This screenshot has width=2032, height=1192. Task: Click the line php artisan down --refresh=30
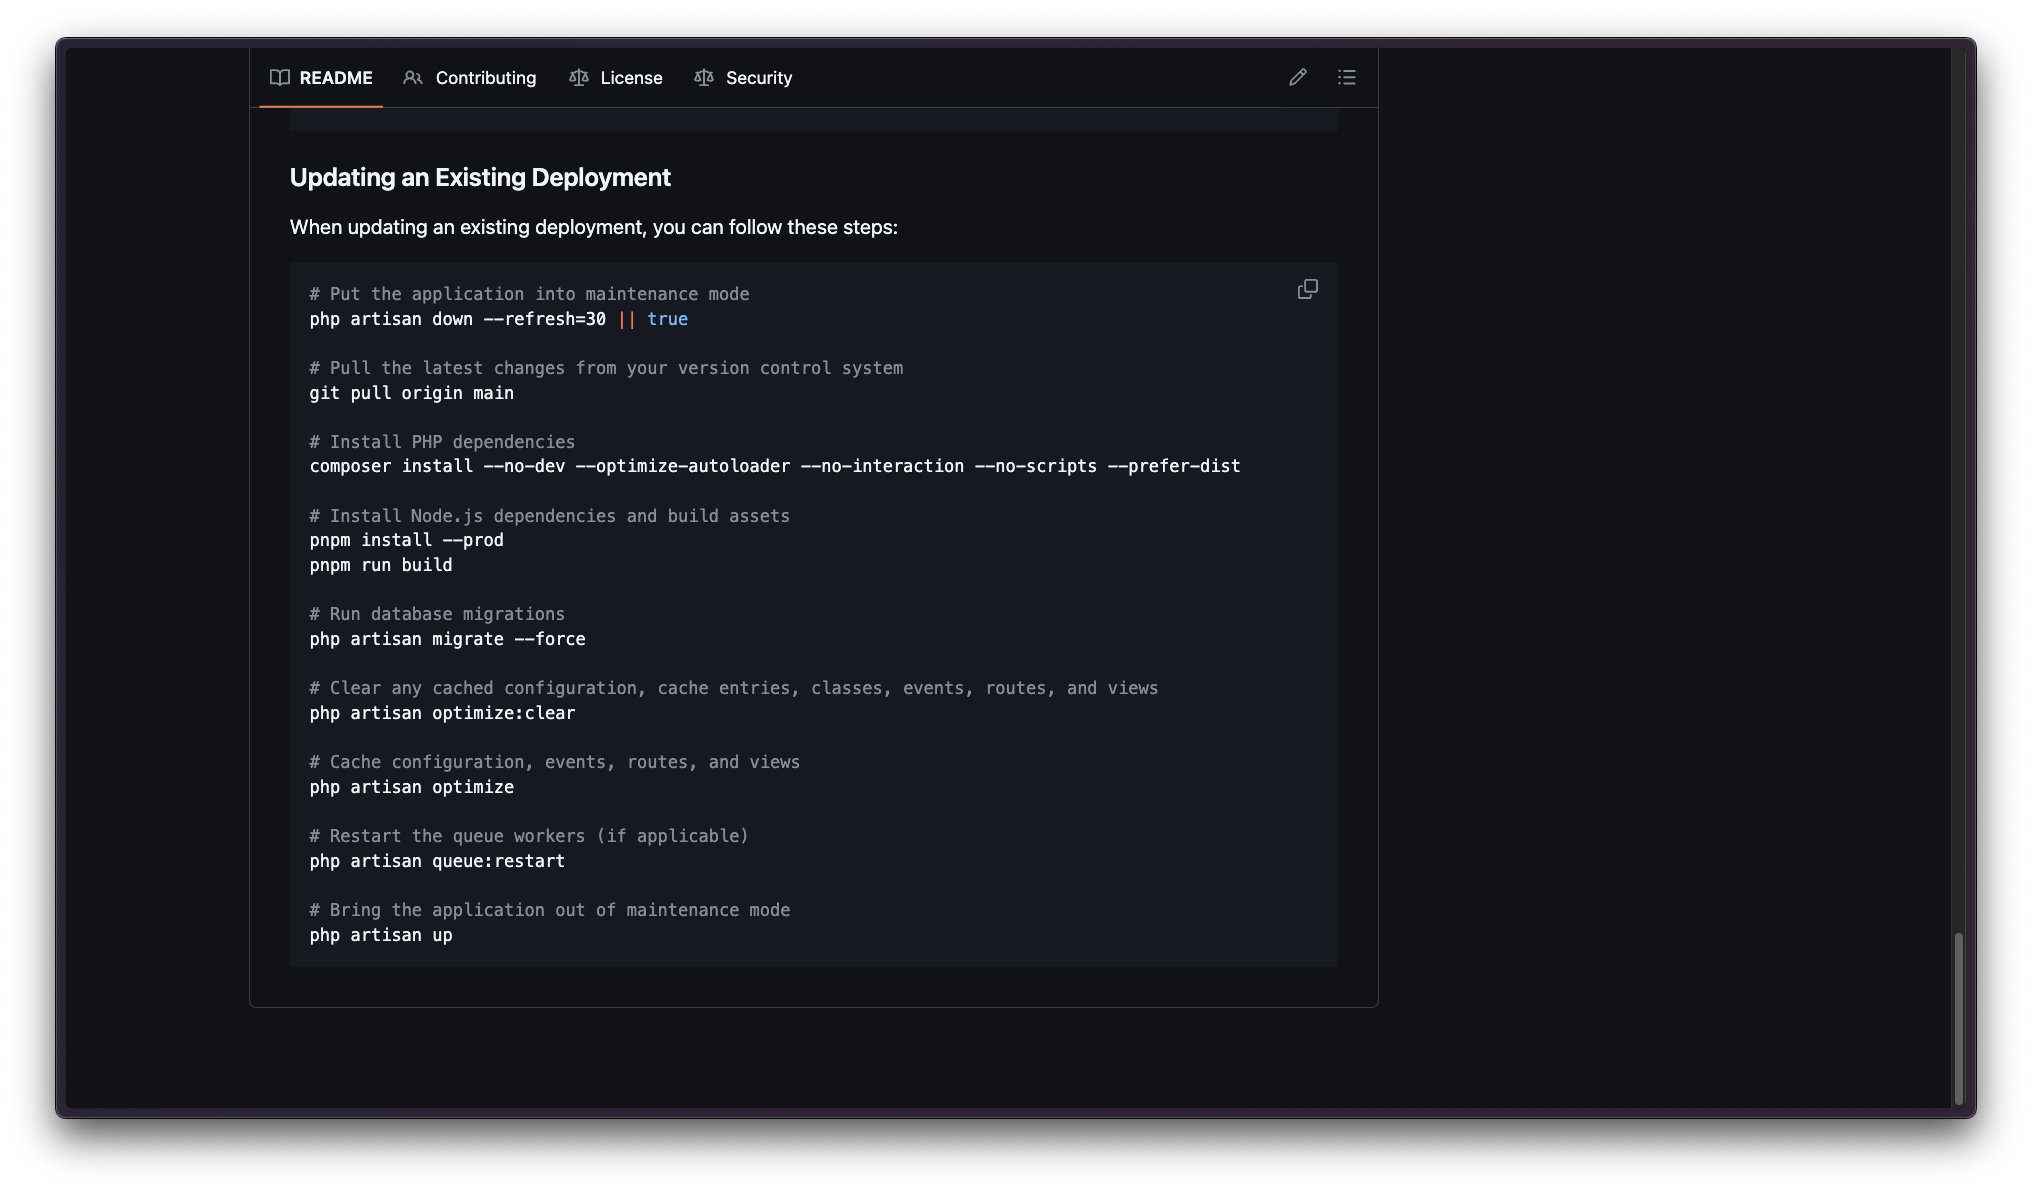499,319
